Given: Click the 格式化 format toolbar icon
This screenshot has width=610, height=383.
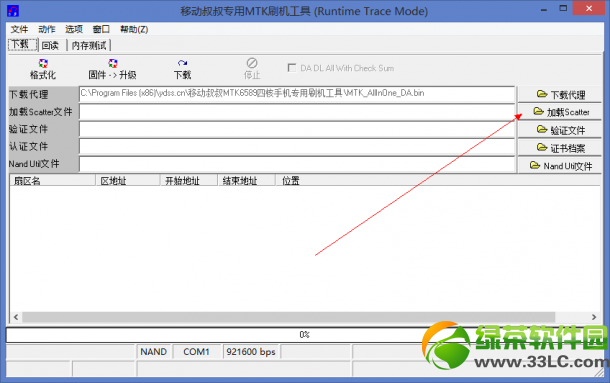Looking at the screenshot, I should tap(43, 63).
